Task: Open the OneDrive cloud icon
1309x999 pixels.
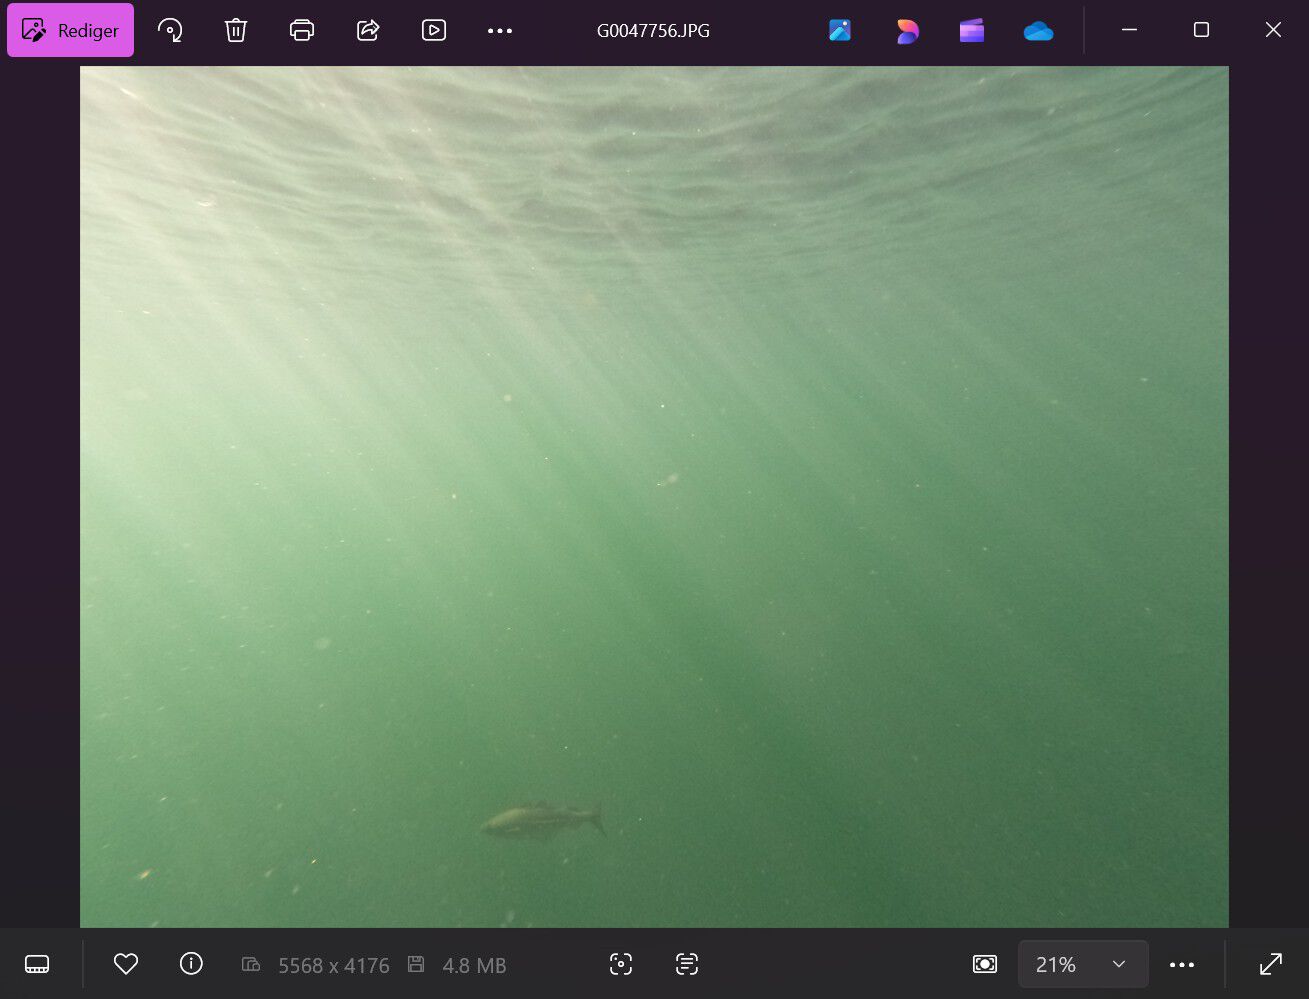Action: [x=1039, y=31]
